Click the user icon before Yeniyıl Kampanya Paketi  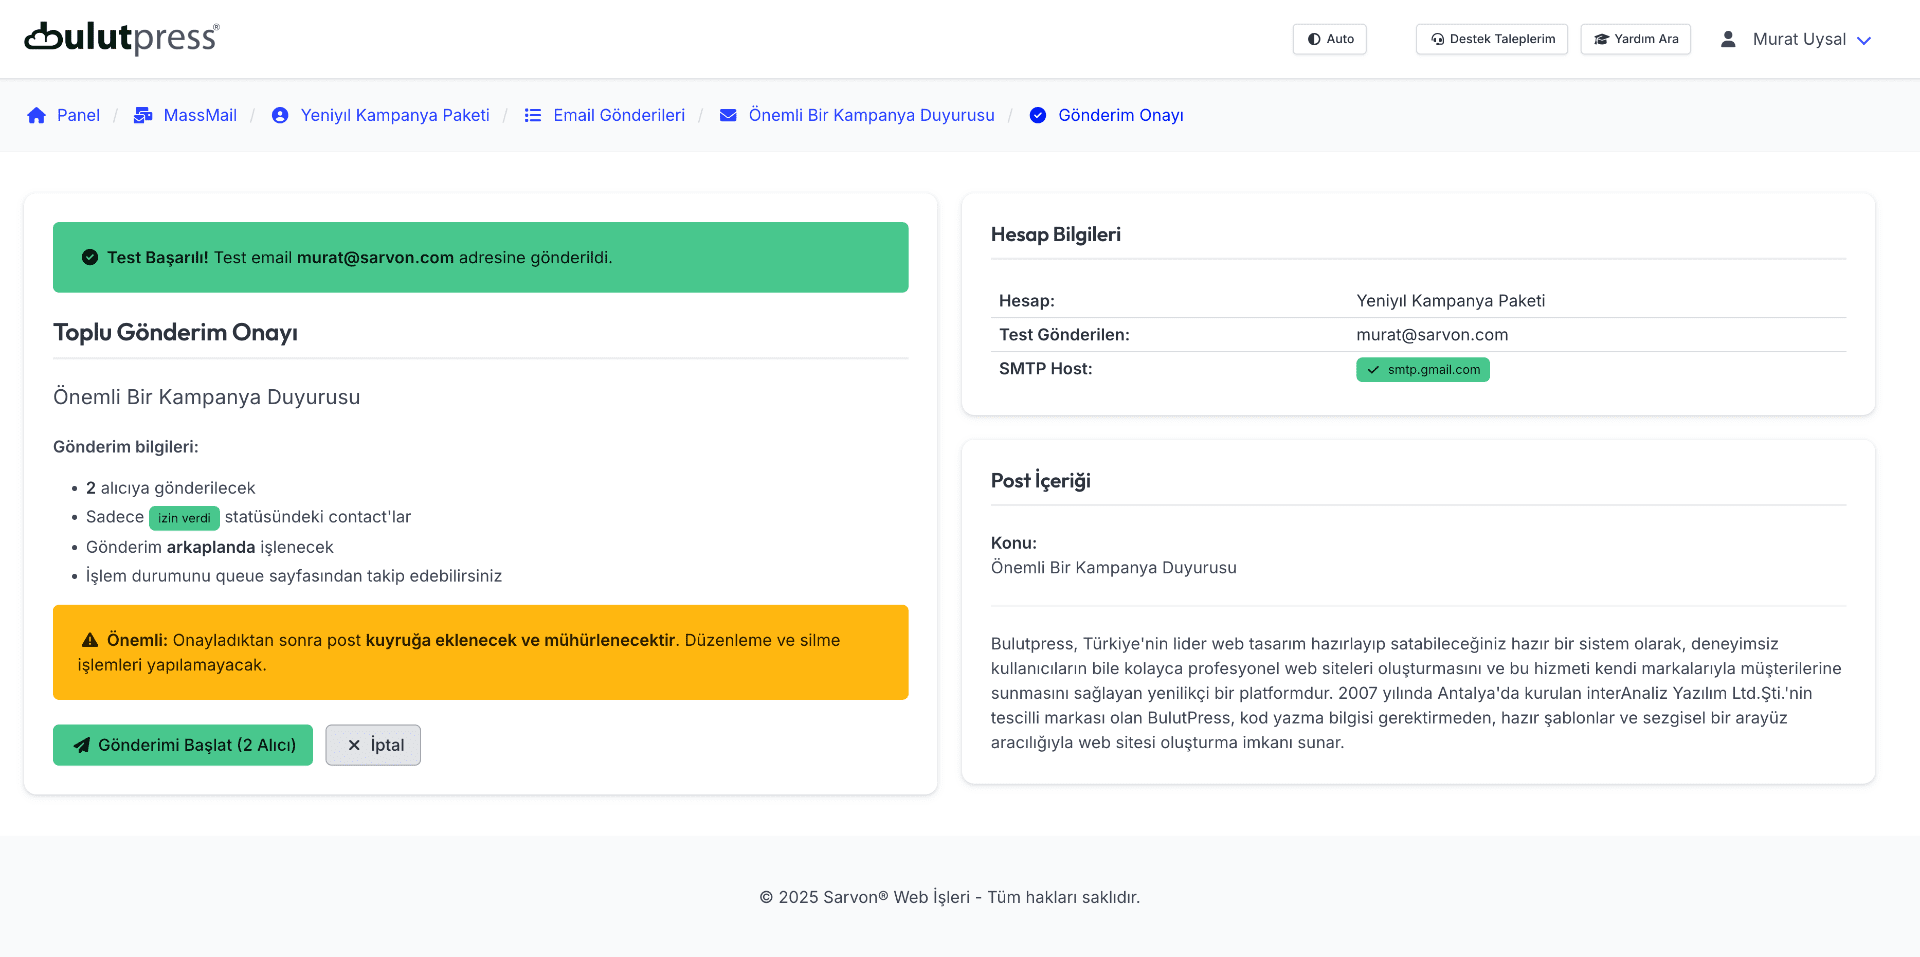click(280, 115)
